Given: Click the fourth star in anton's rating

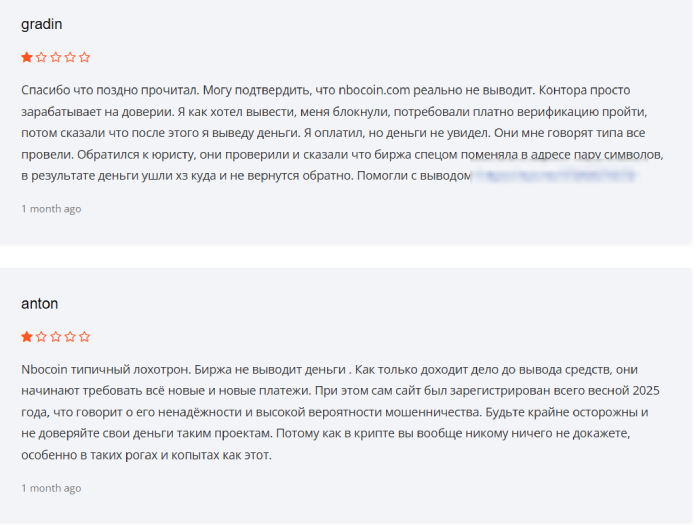Looking at the screenshot, I should (70, 337).
